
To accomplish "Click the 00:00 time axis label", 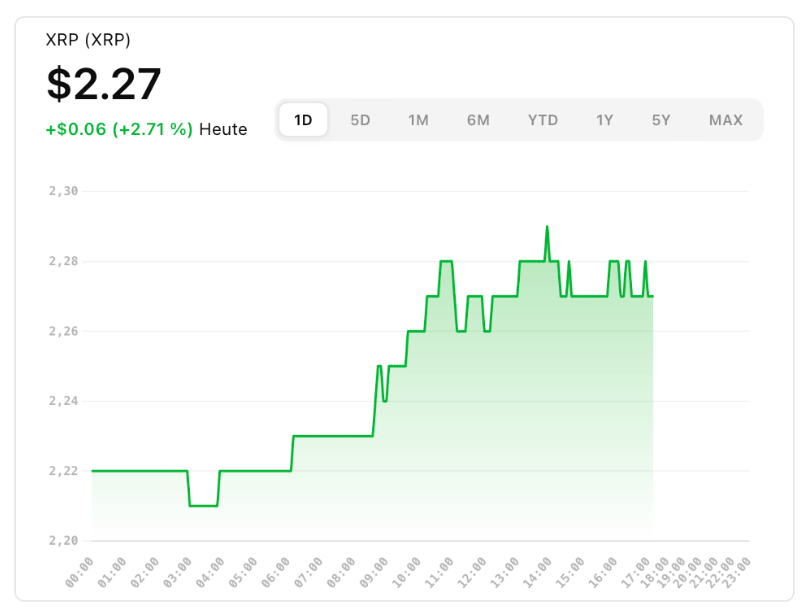I will point(80,573).
